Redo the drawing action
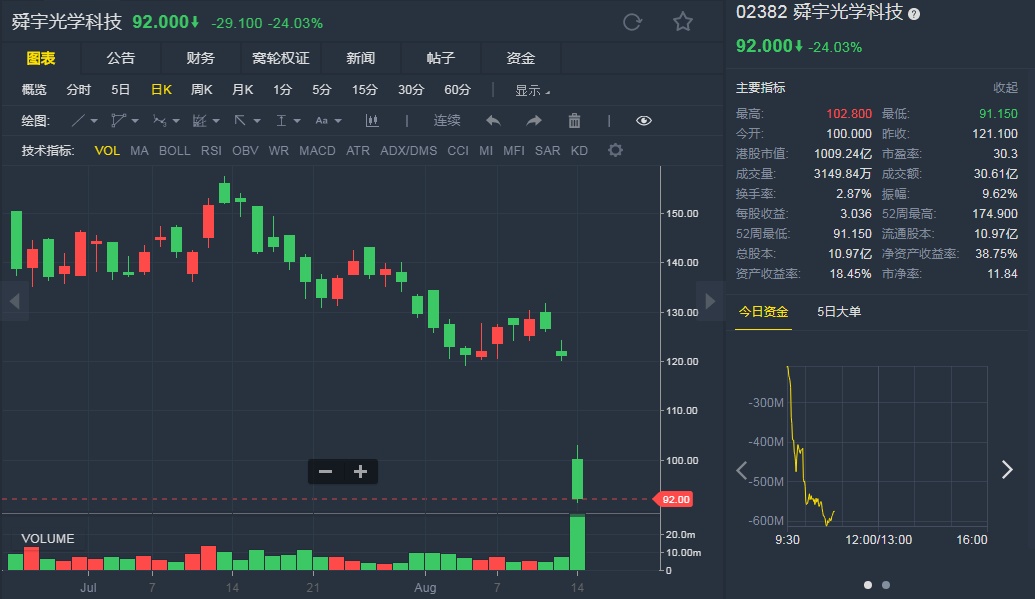 (x=534, y=121)
